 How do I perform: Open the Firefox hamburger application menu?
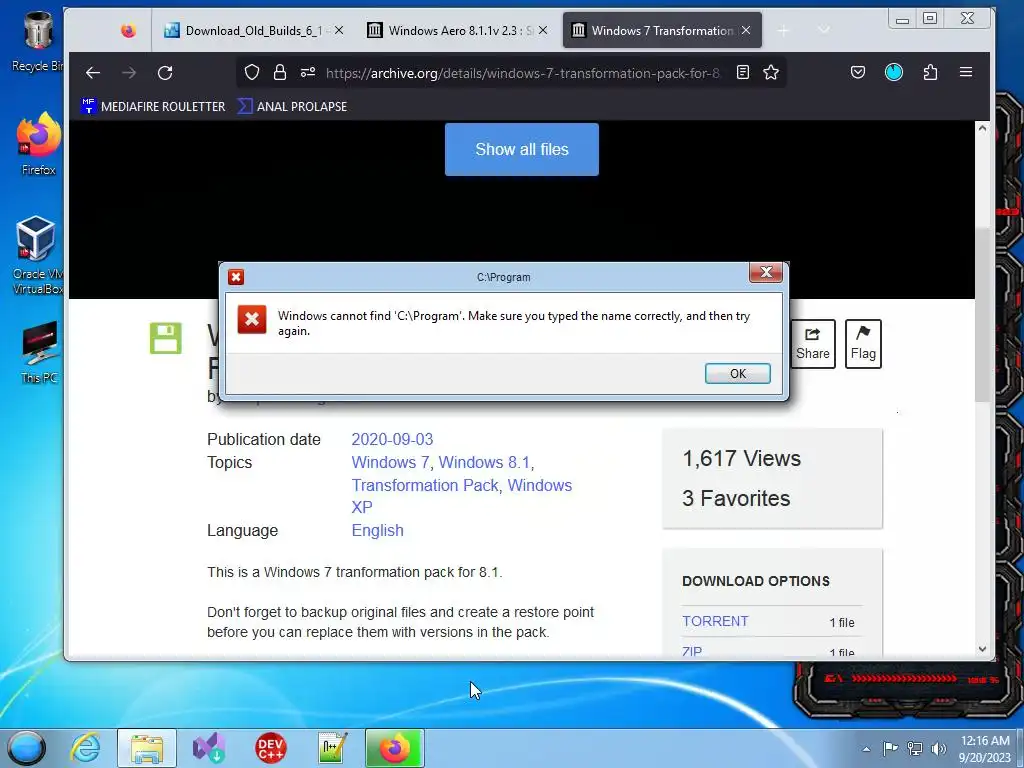tap(967, 72)
